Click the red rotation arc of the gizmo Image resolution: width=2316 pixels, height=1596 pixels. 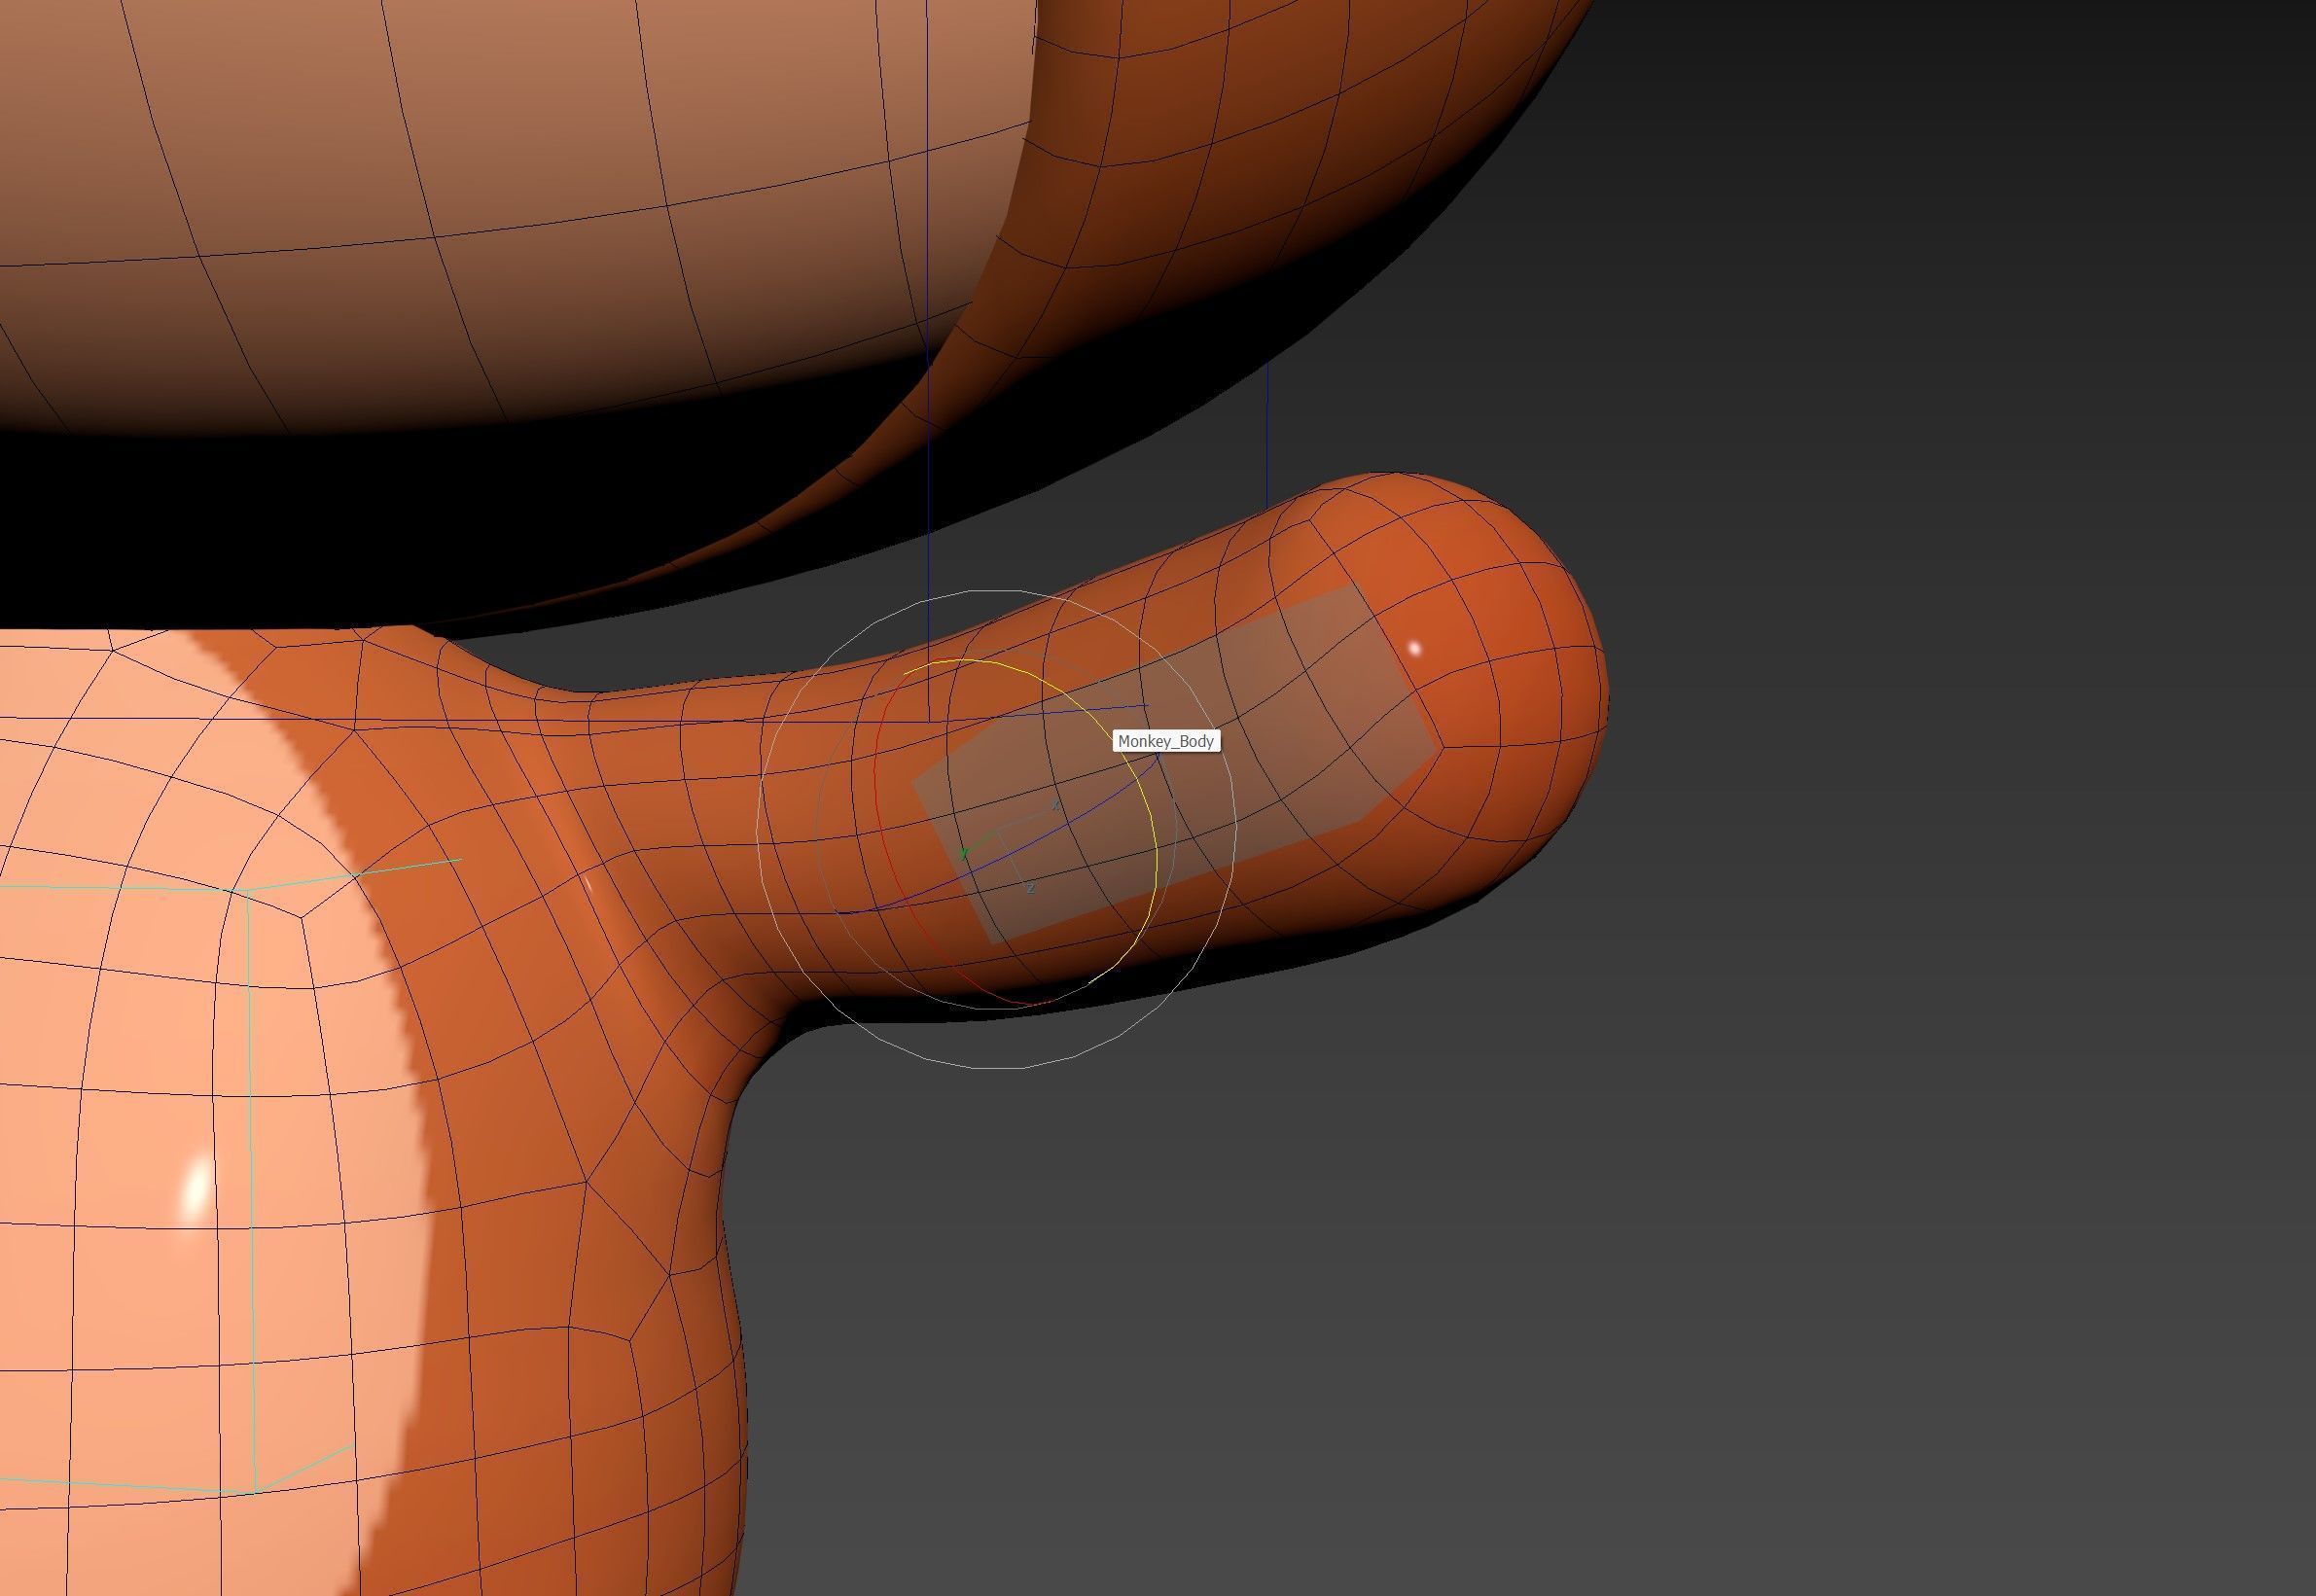pyautogui.click(x=877, y=790)
